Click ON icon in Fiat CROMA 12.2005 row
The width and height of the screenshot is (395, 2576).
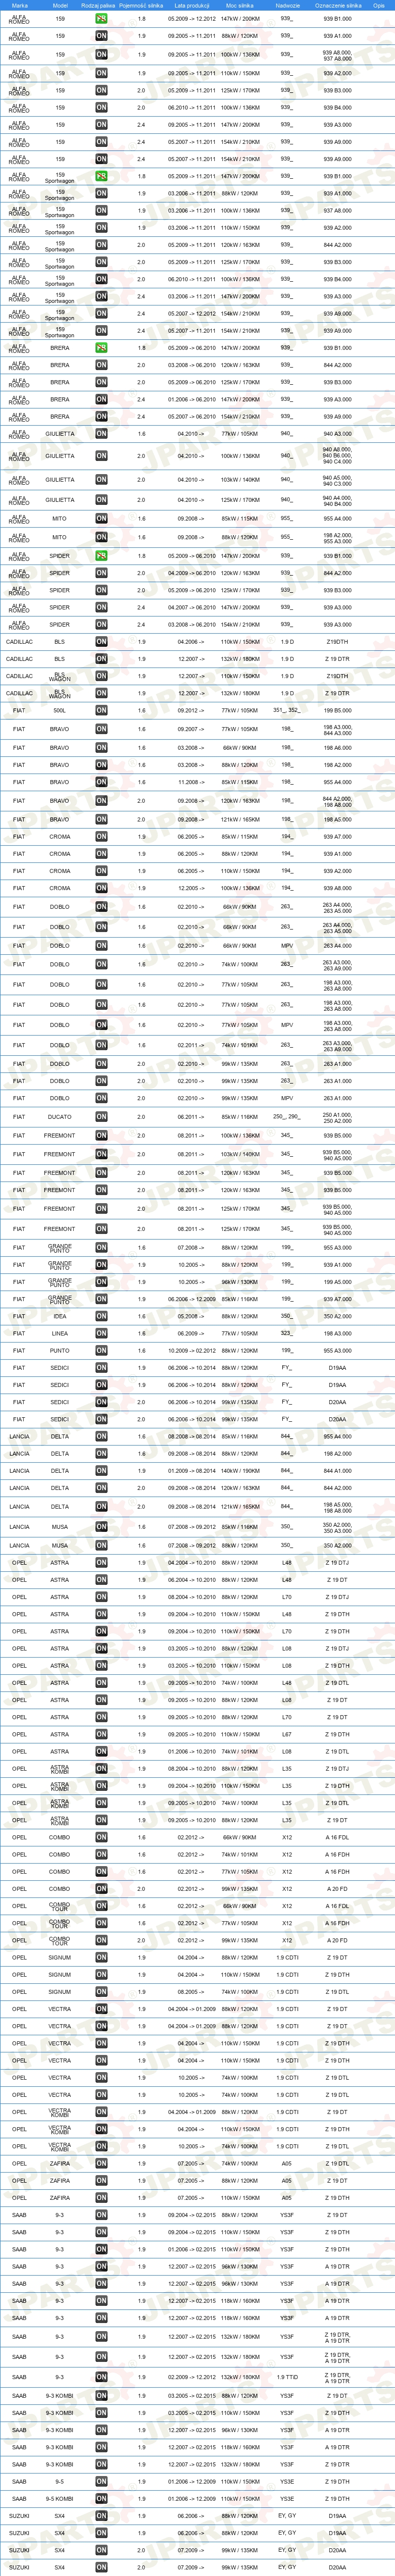tap(101, 888)
